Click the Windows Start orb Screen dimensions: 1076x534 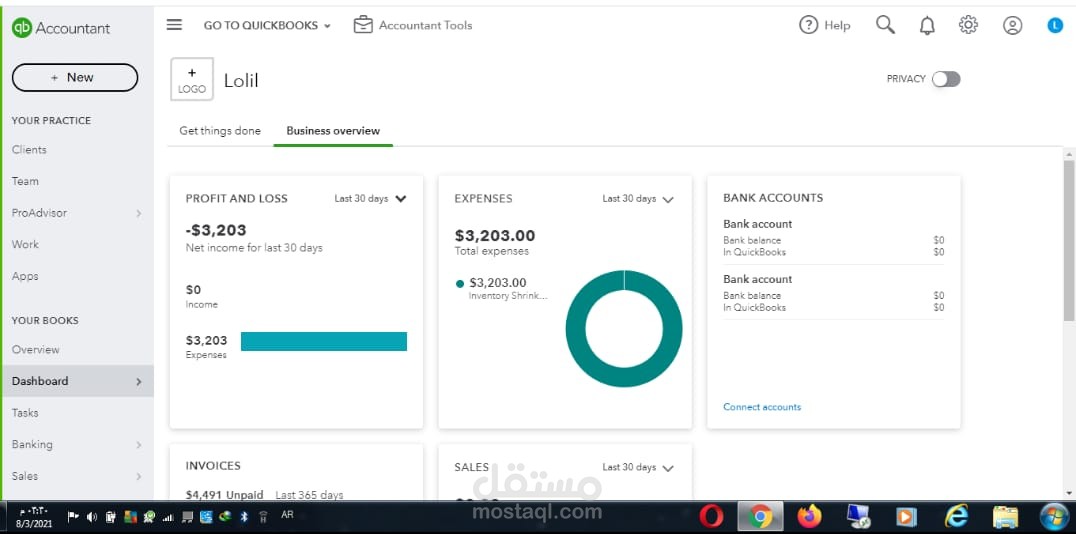click(1053, 516)
